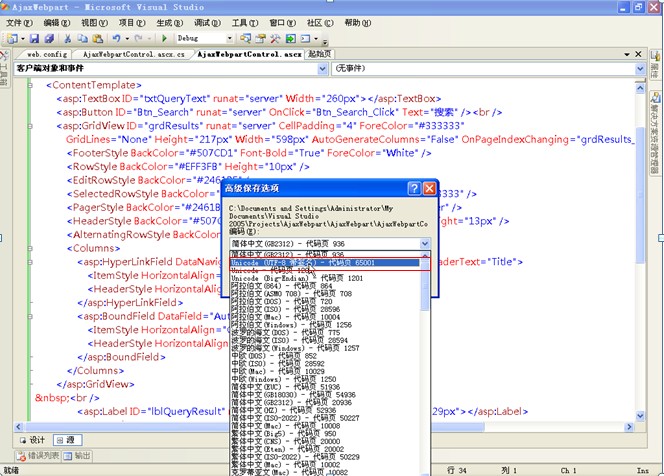Switch to the AjaxWebpartControl.ascx.cs tab
664x476 pixels.
click(x=133, y=54)
